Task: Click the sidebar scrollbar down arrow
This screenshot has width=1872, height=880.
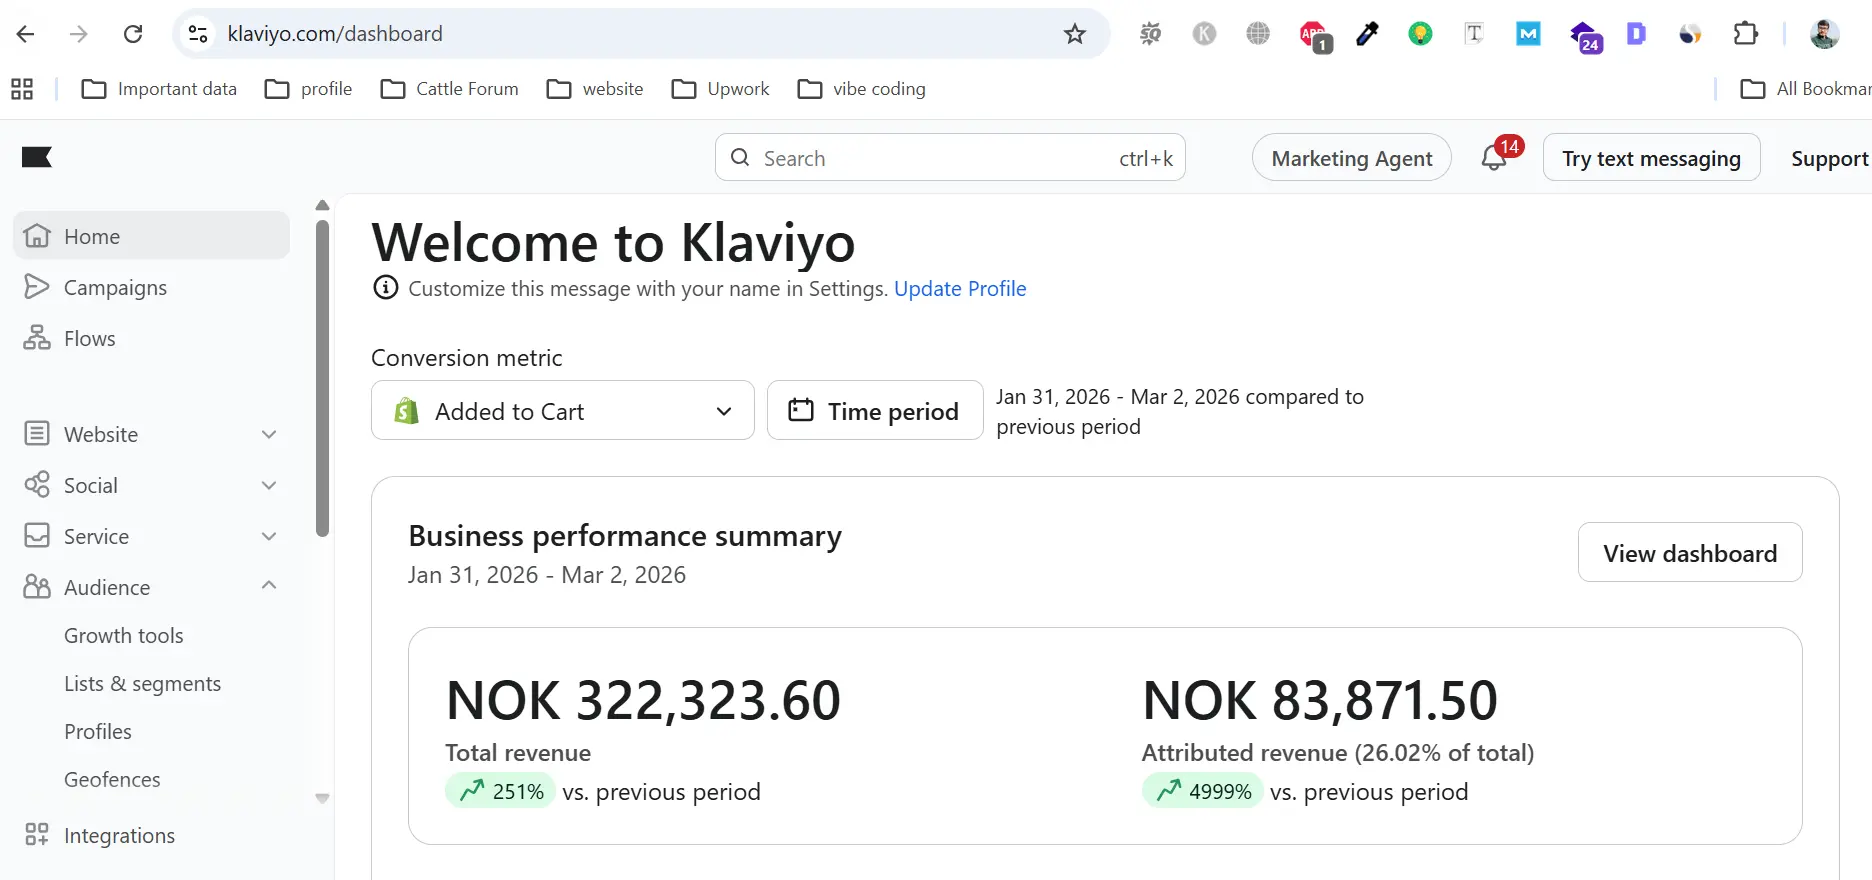Action: click(322, 798)
